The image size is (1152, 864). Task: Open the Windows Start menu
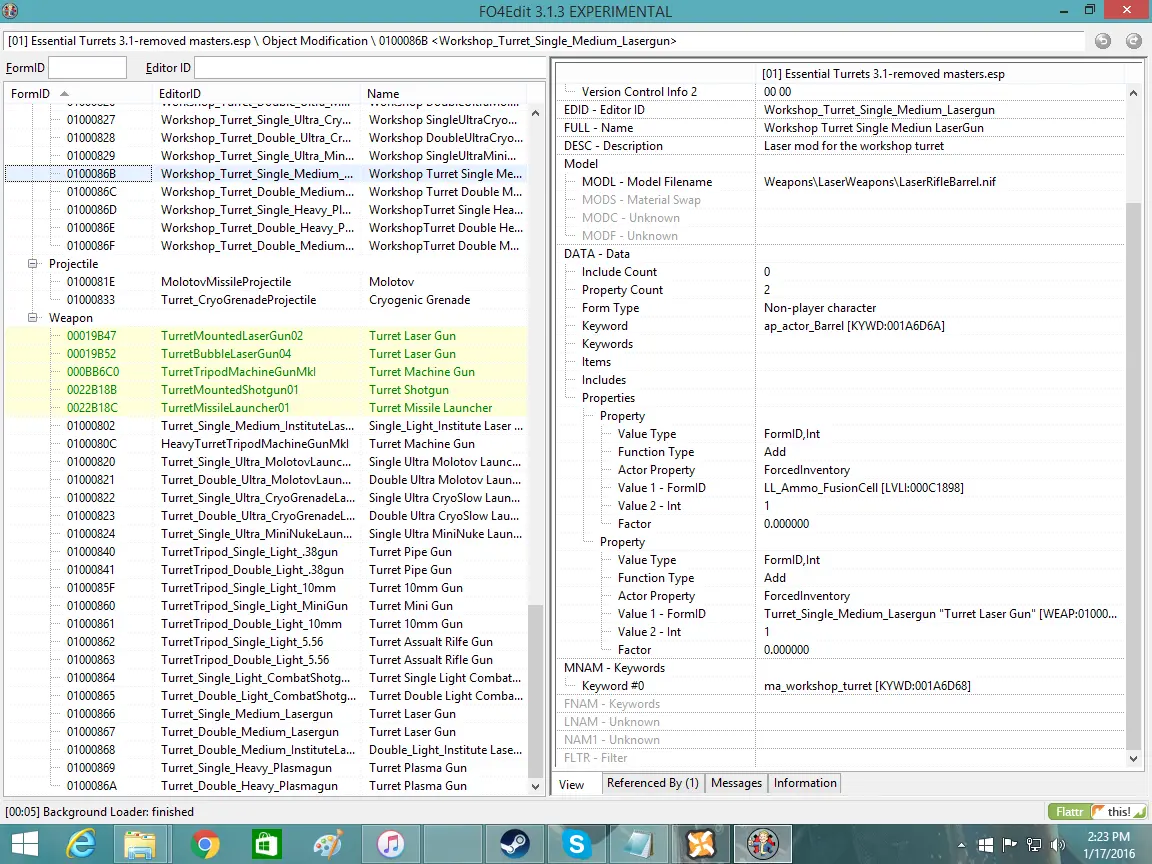(24, 844)
